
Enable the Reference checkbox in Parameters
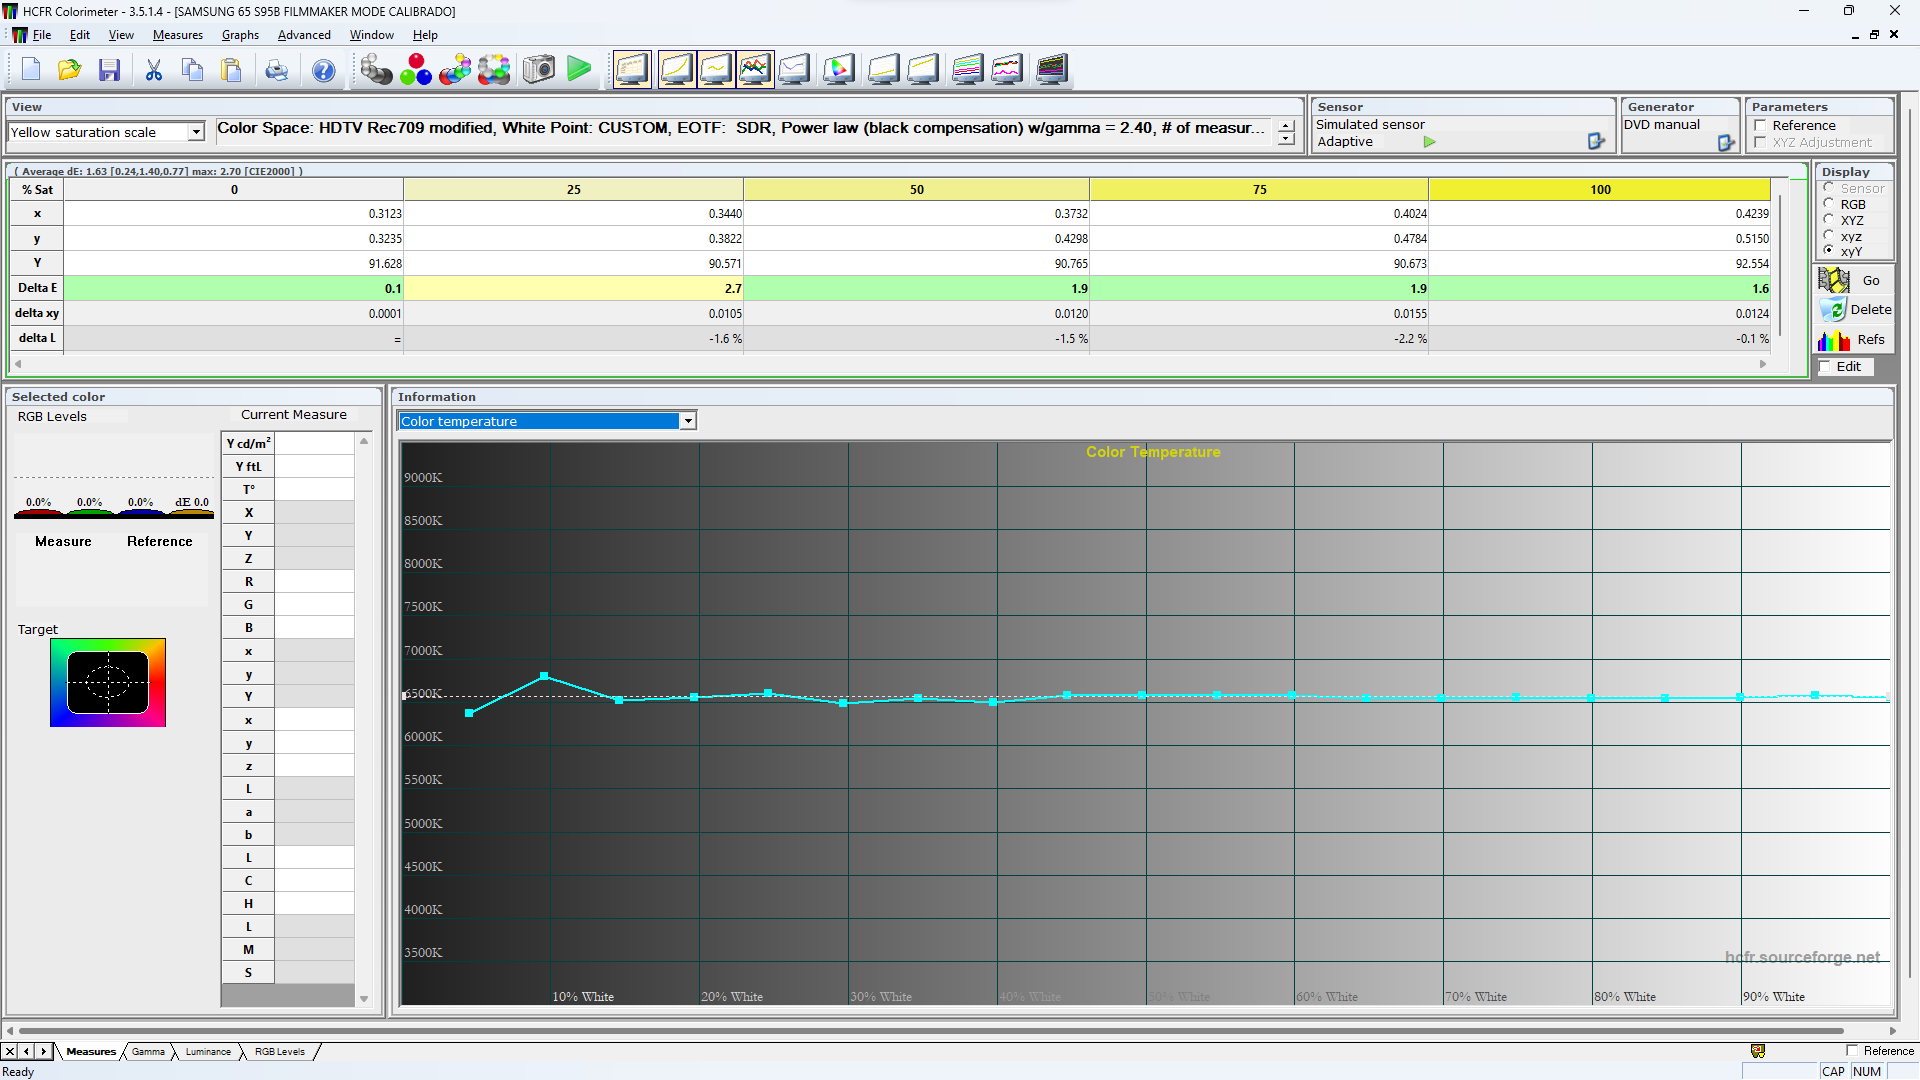coord(1761,126)
